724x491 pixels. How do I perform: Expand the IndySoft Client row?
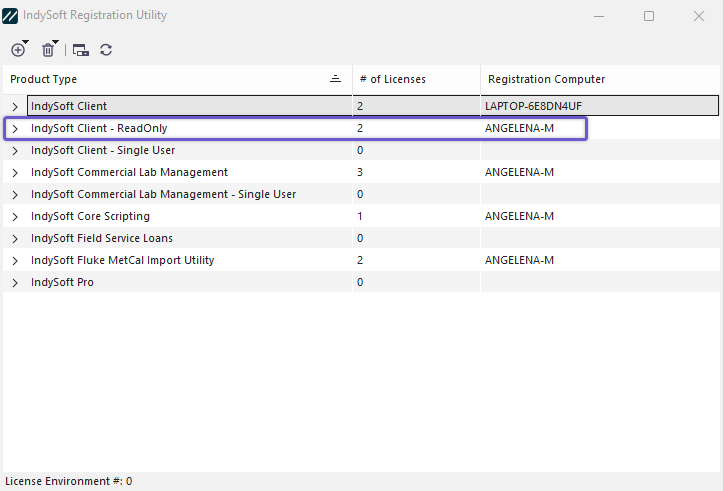coord(15,106)
